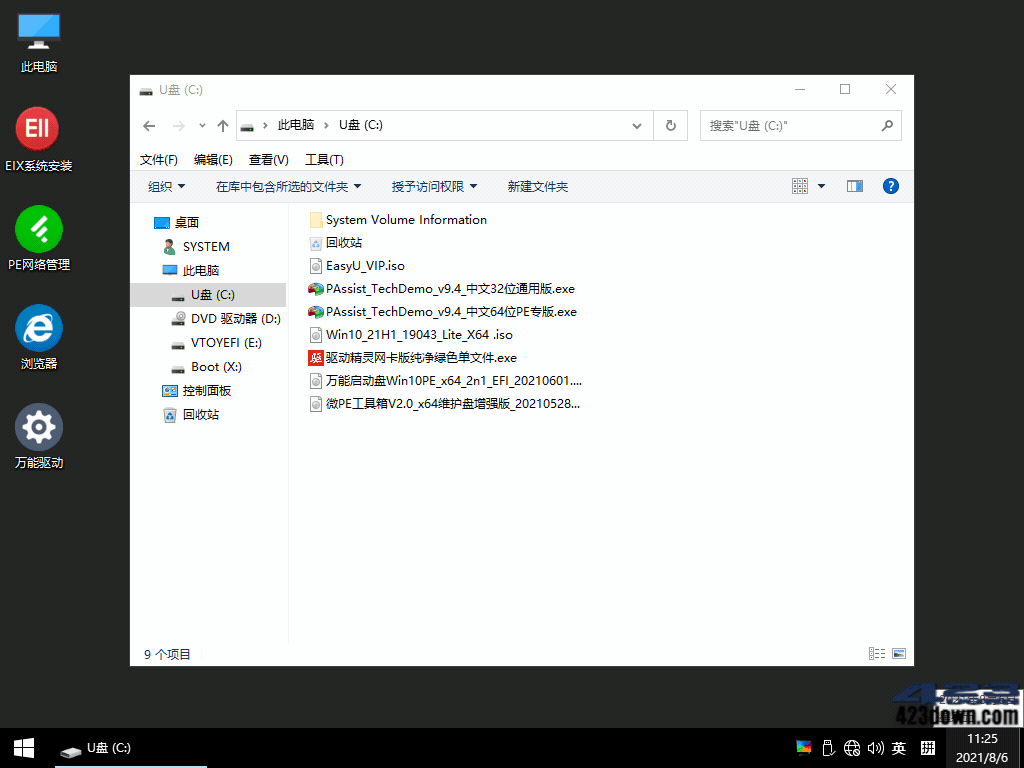The height and width of the screenshot is (768, 1024).
Task: Select PAssist_TechDemo 64位PE专版.exe file
Action: click(442, 312)
